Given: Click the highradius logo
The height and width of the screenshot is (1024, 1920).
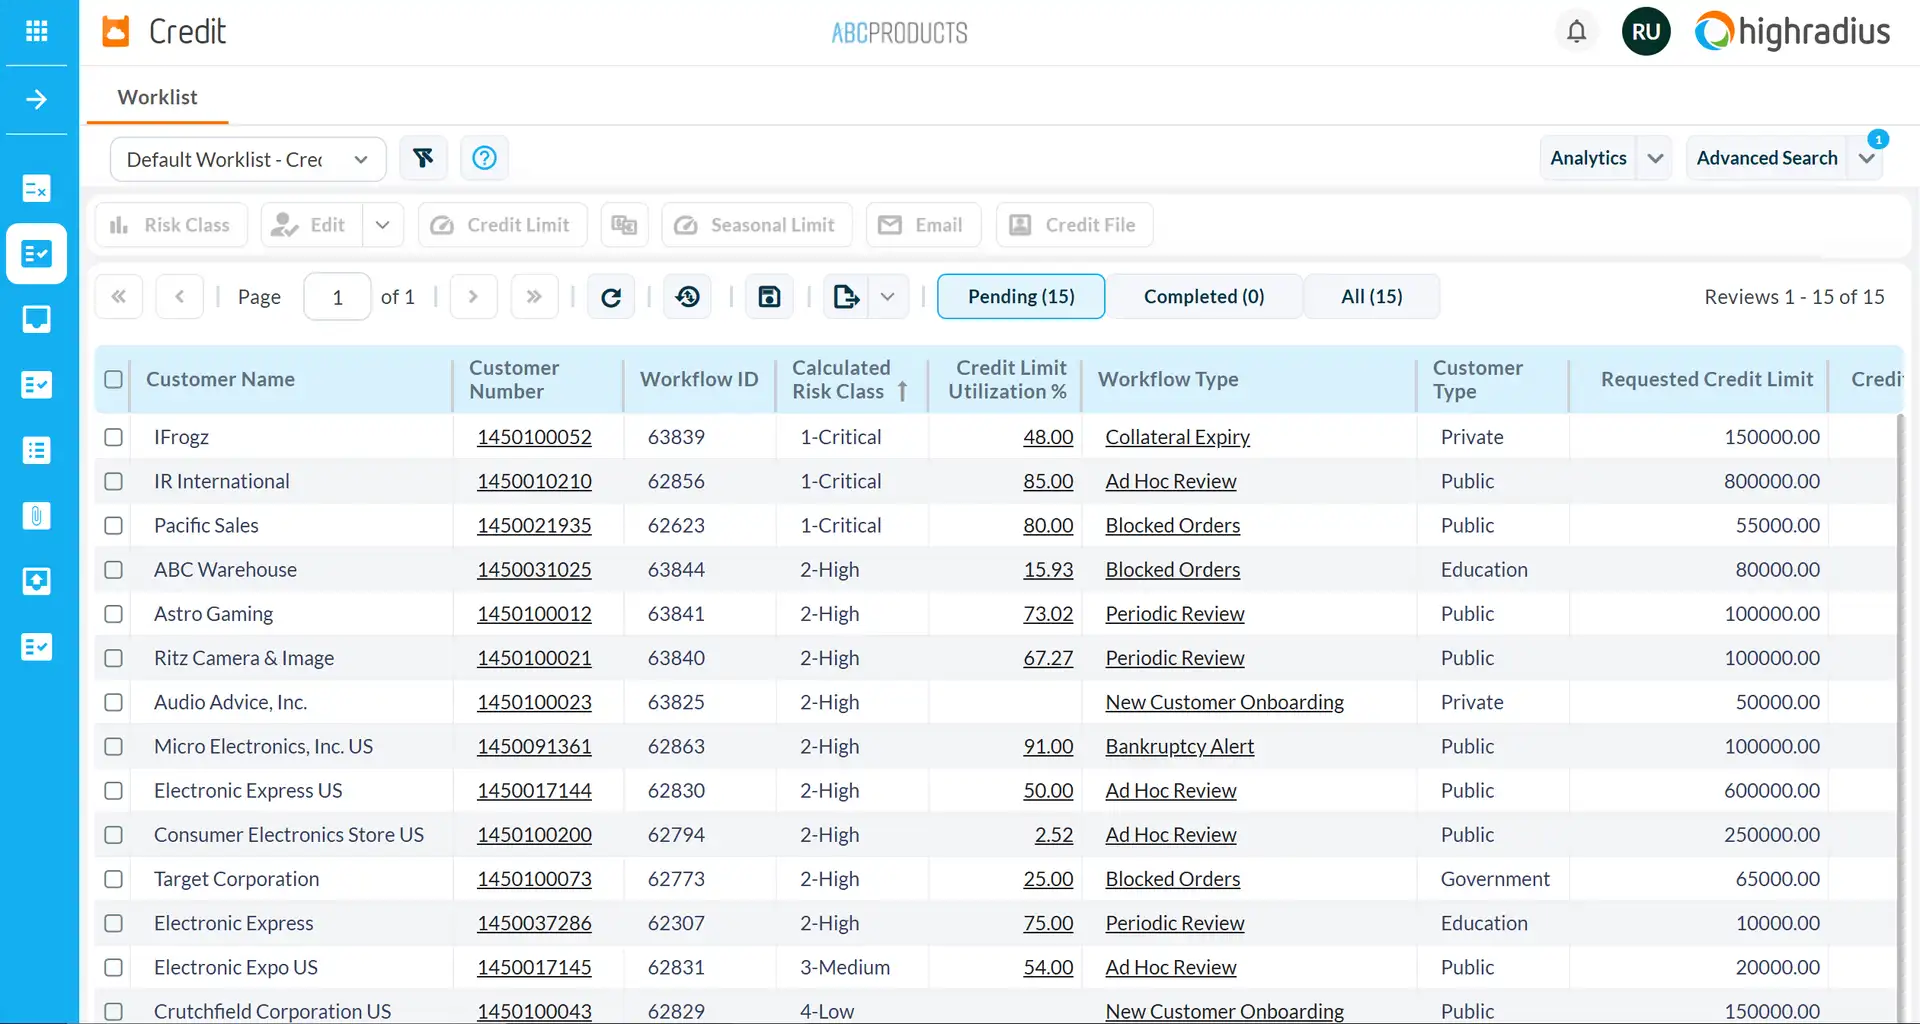Looking at the screenshot, I should [1793, 31].
